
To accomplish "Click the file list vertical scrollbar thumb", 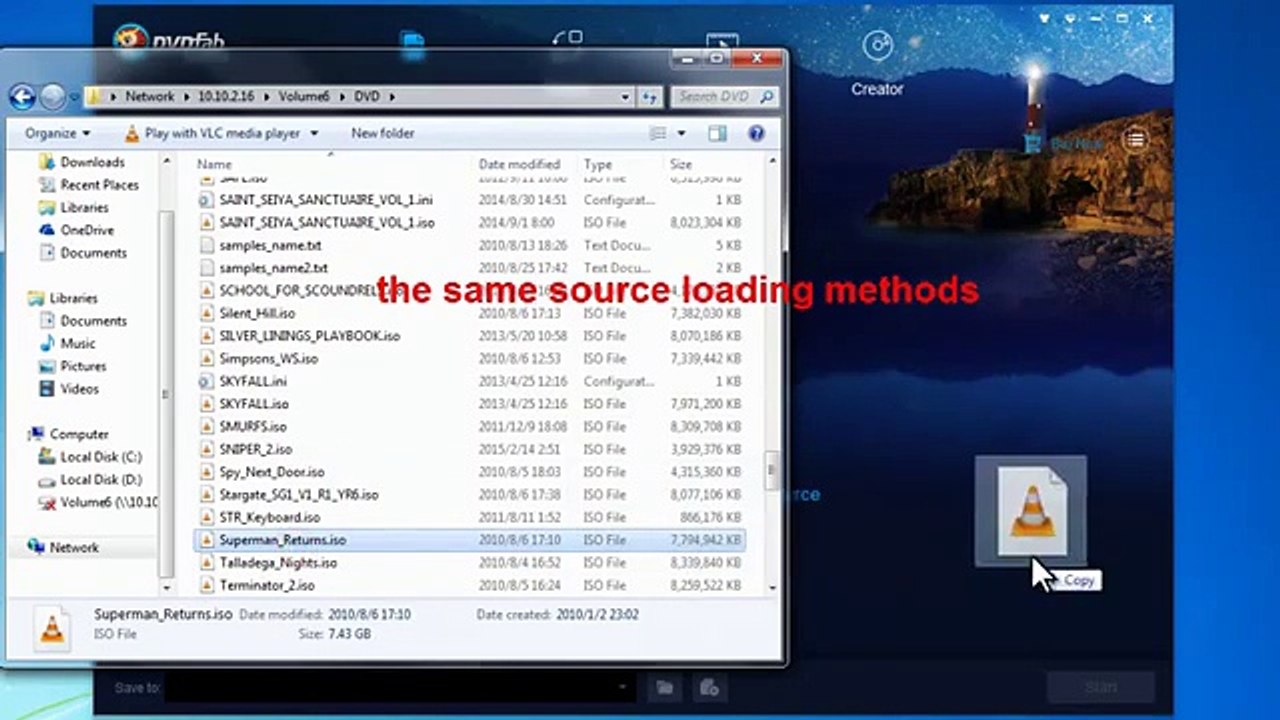I will click(771, 471).
